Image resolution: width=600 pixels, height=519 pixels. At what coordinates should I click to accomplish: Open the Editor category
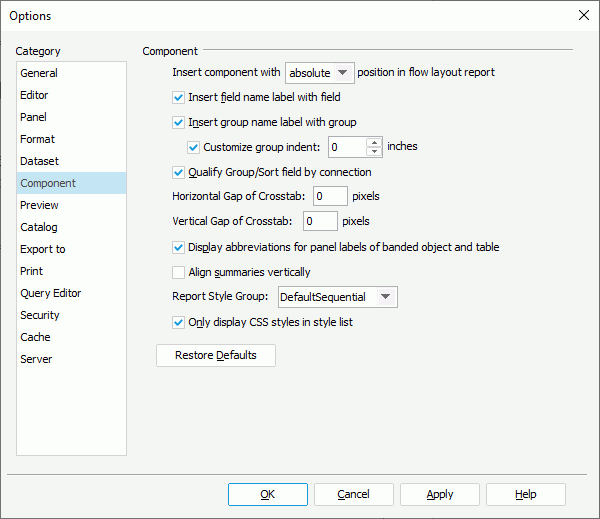pyautogui.click(x=71, y=95)
